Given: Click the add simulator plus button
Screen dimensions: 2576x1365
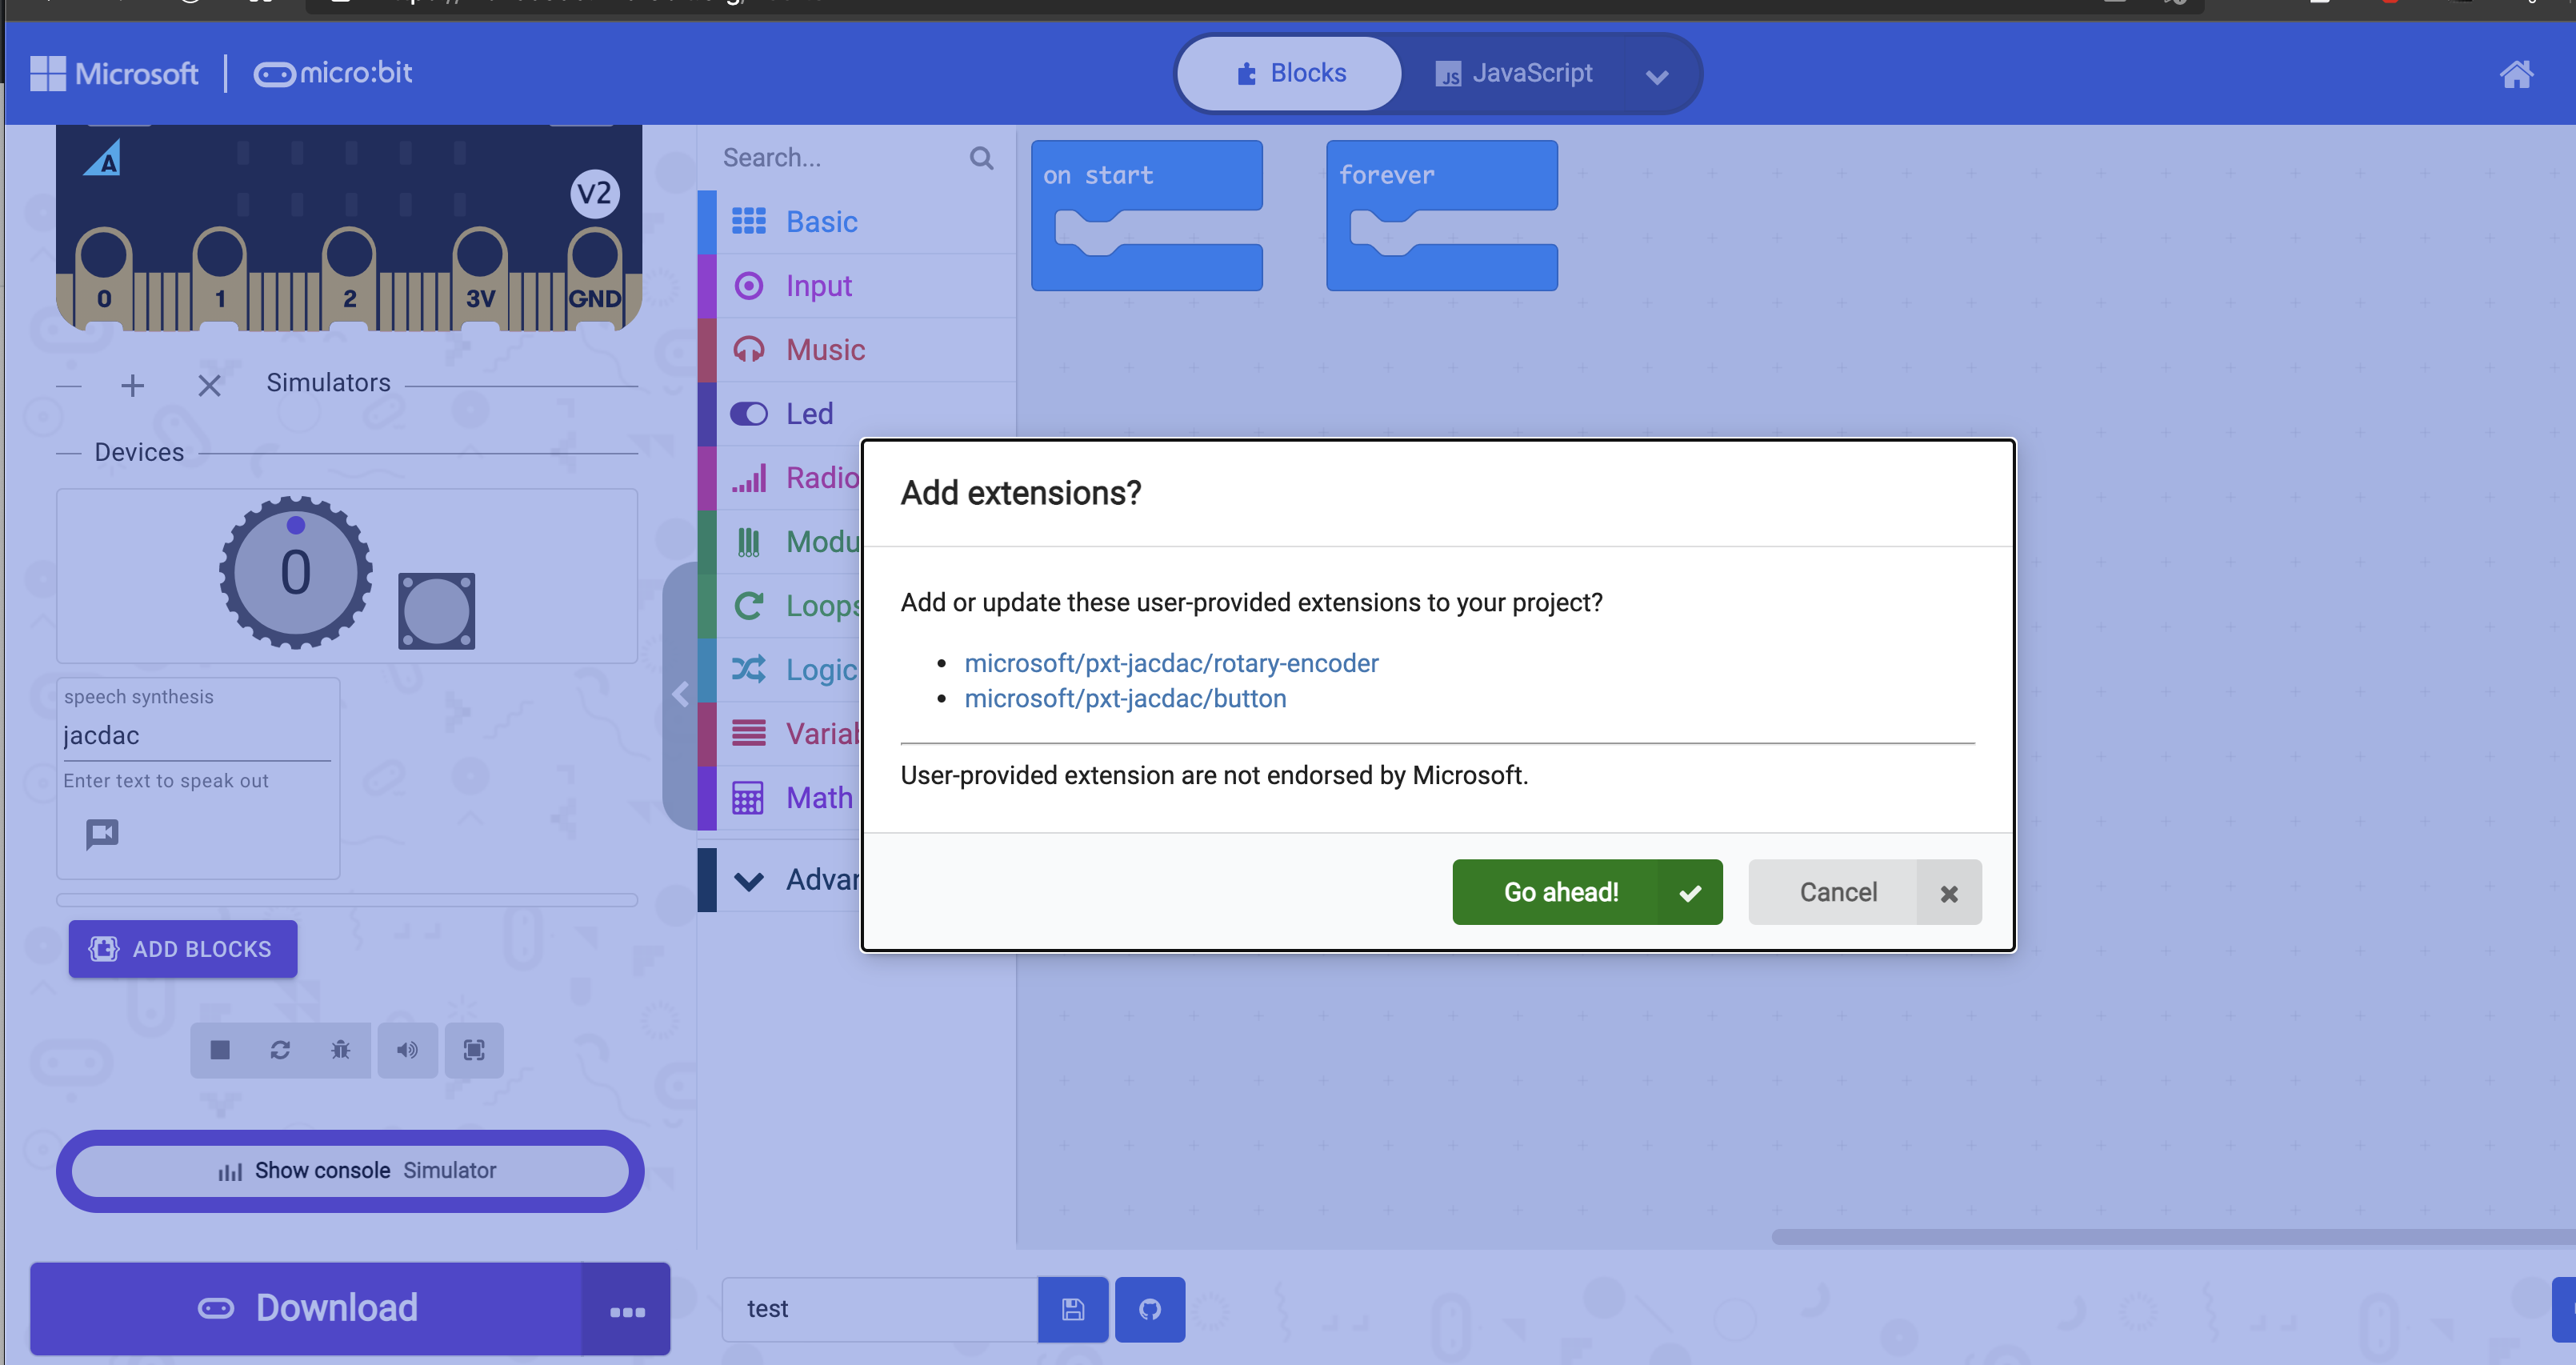Looking at the screenshot, I should (132, 385).
